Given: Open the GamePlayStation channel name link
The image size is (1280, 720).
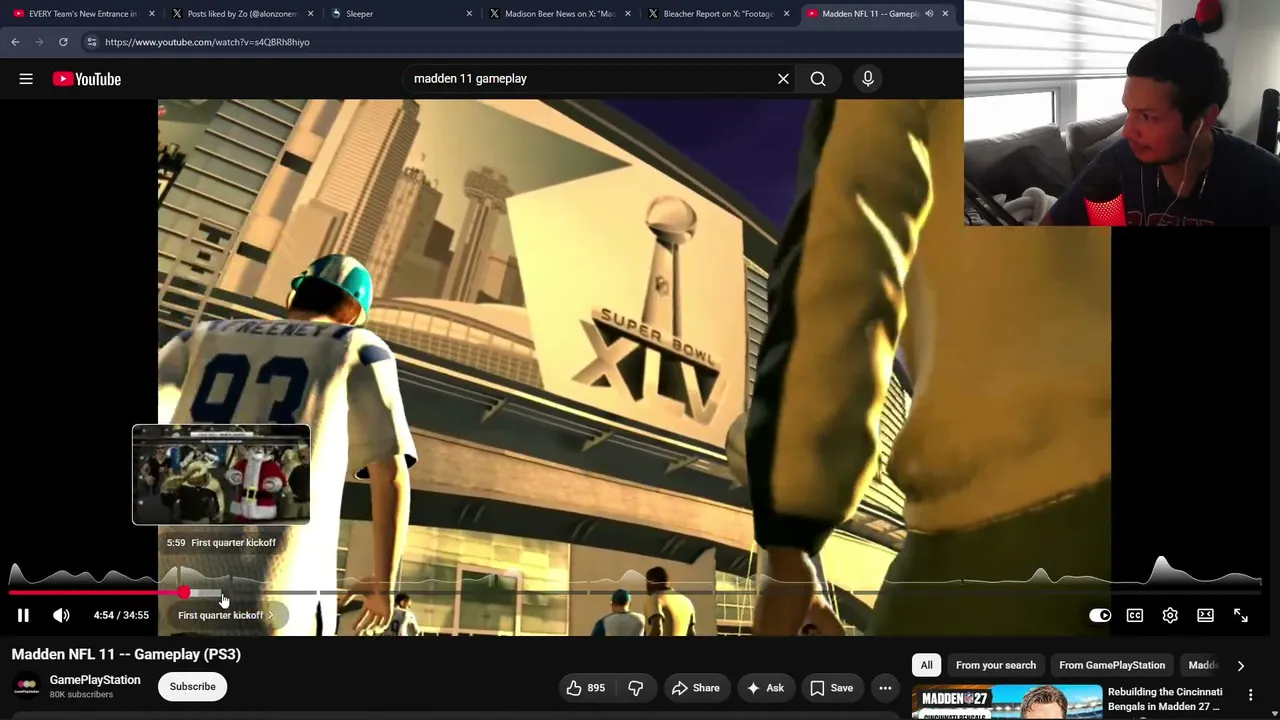Looking at the screenshot, I should 95,680.
